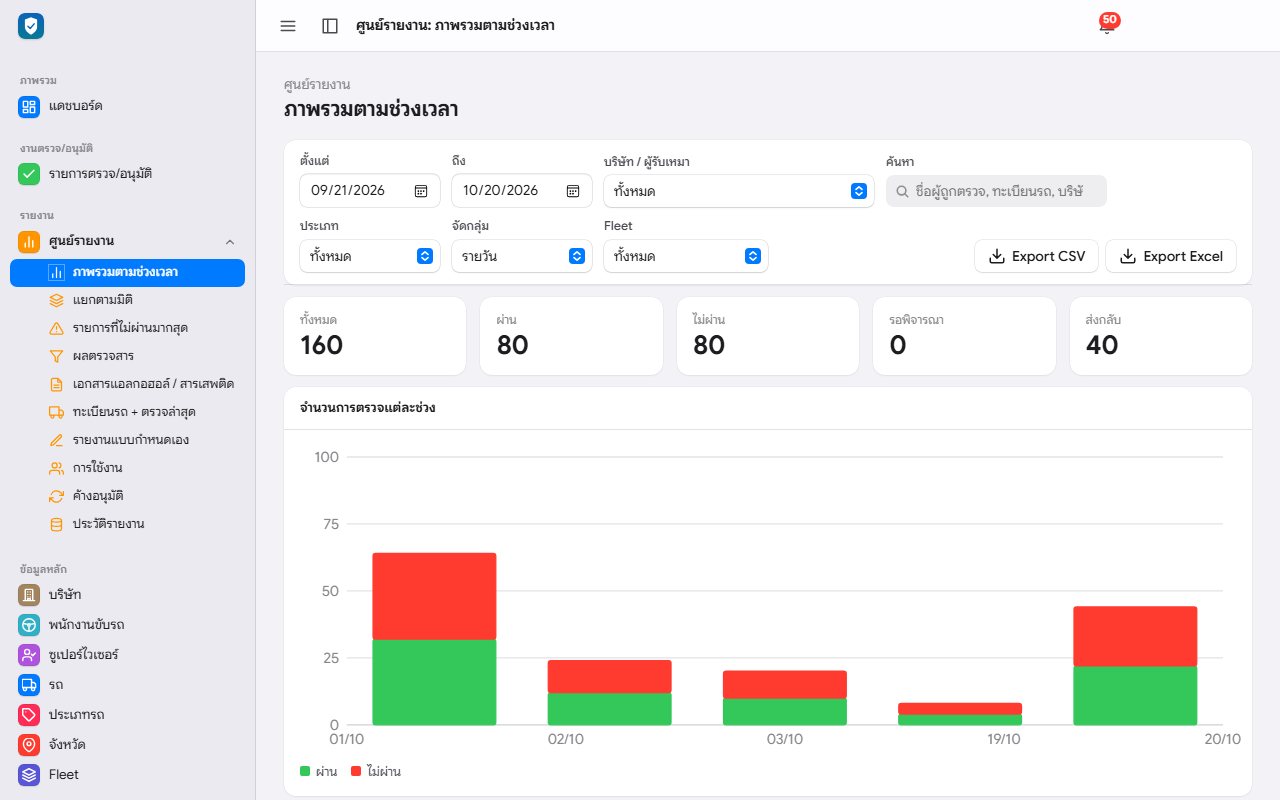Open รายงานแบบกำหนดเอง menu item

127,440
